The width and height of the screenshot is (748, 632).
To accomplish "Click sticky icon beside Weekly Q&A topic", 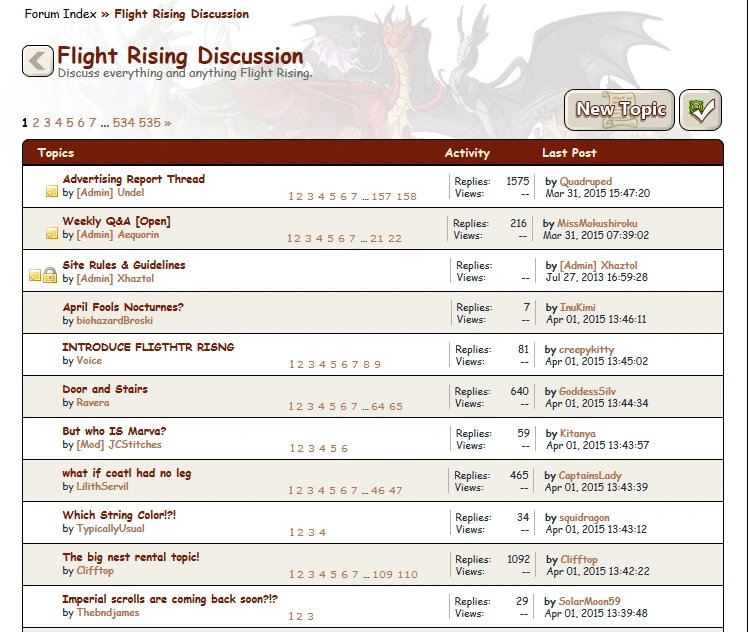I will pyautogui.click(x=51, y=234).
